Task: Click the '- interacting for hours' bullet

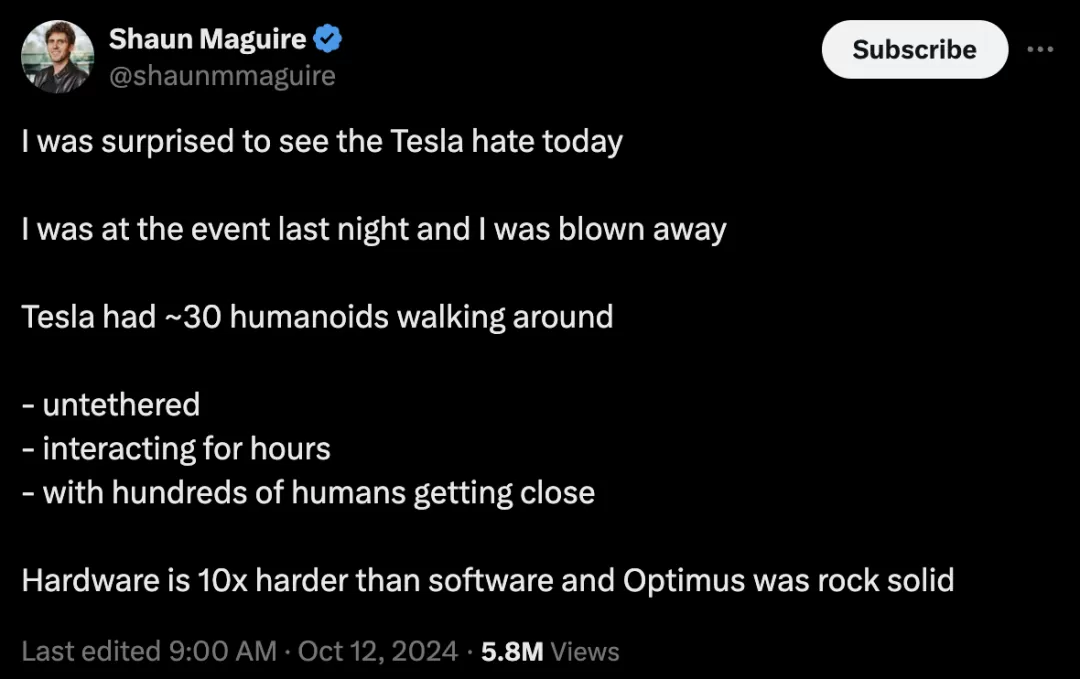Action: click(x=176, y=449)
